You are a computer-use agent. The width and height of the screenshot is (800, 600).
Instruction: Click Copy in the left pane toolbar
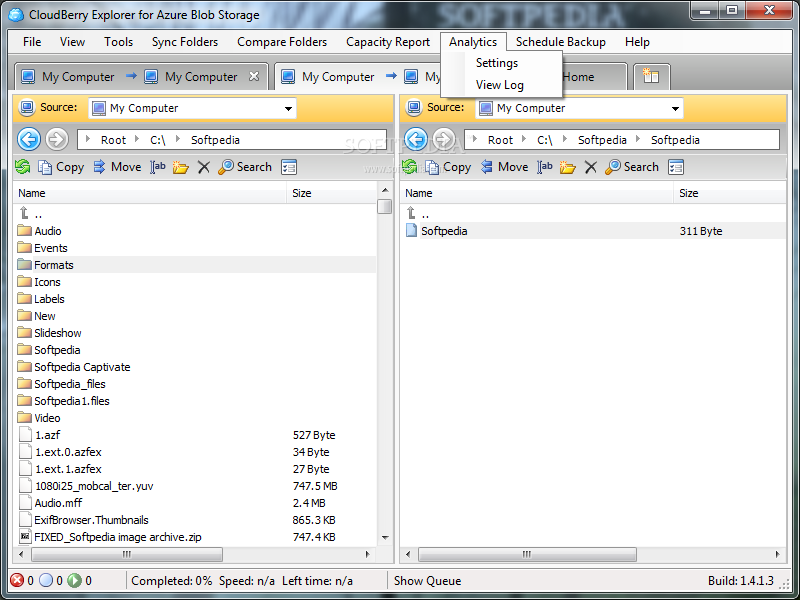click(x=61, y=167)
